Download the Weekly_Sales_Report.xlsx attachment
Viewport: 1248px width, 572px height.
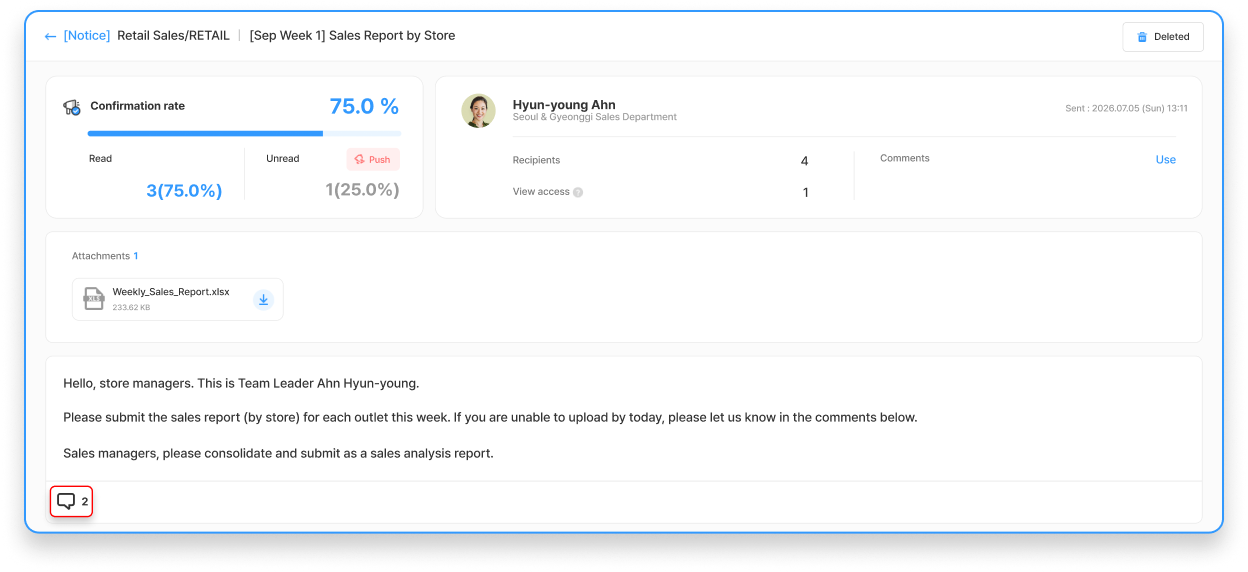click(263, 299)
